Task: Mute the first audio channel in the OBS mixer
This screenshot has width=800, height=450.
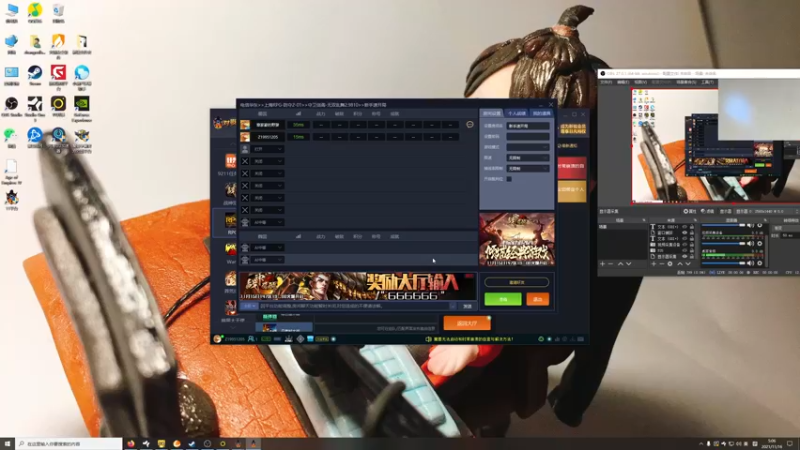Action: click(x=751, y=225)
